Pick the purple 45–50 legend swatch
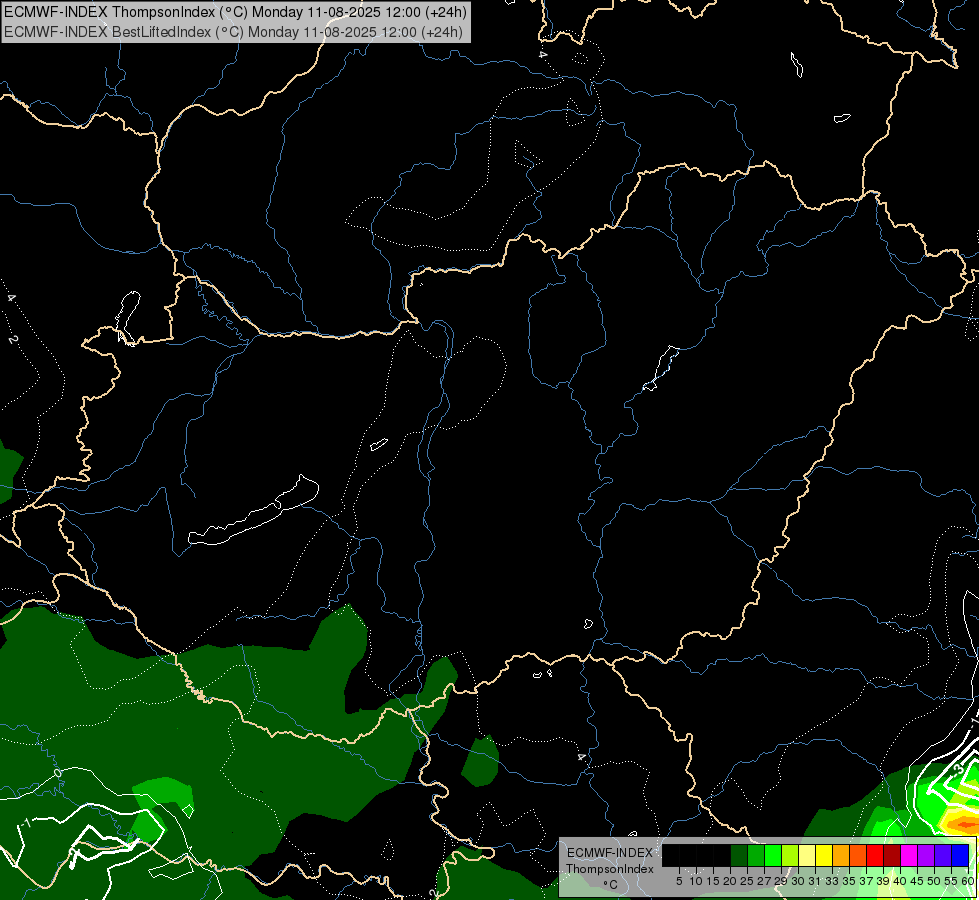This screenshot has height=900, width=979. click(927, 855)
